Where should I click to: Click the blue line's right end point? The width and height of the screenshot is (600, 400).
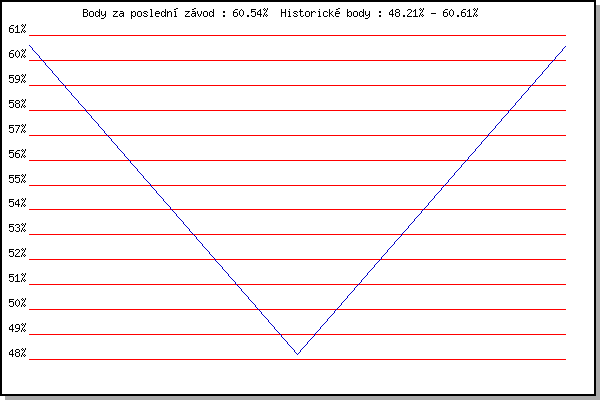tap(566, 46)
